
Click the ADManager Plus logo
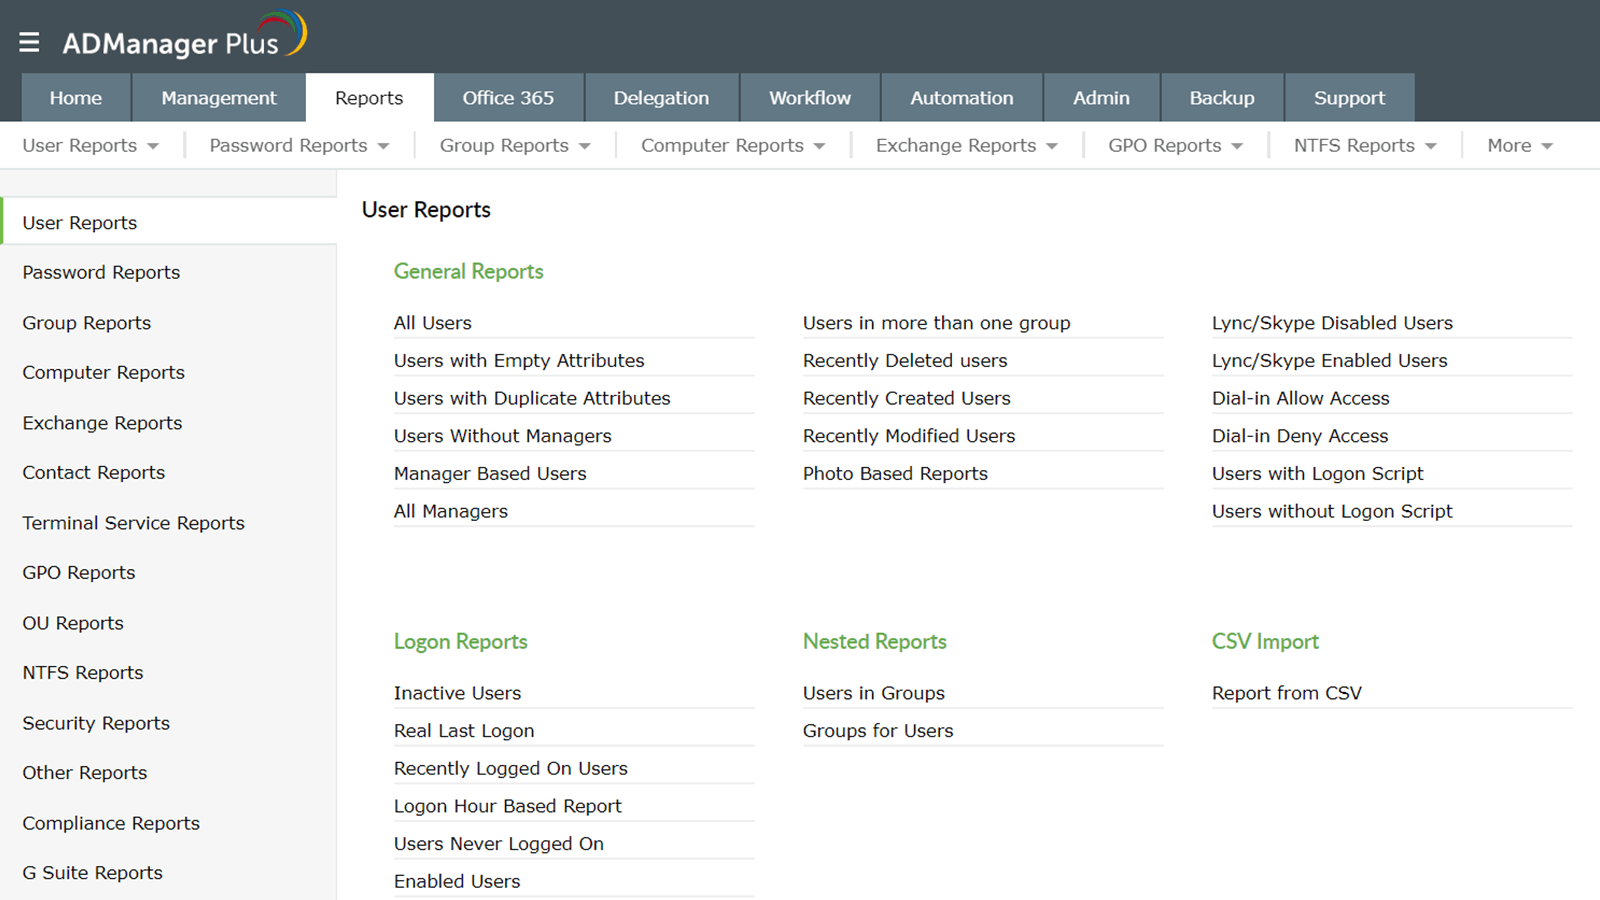(185, 36)
